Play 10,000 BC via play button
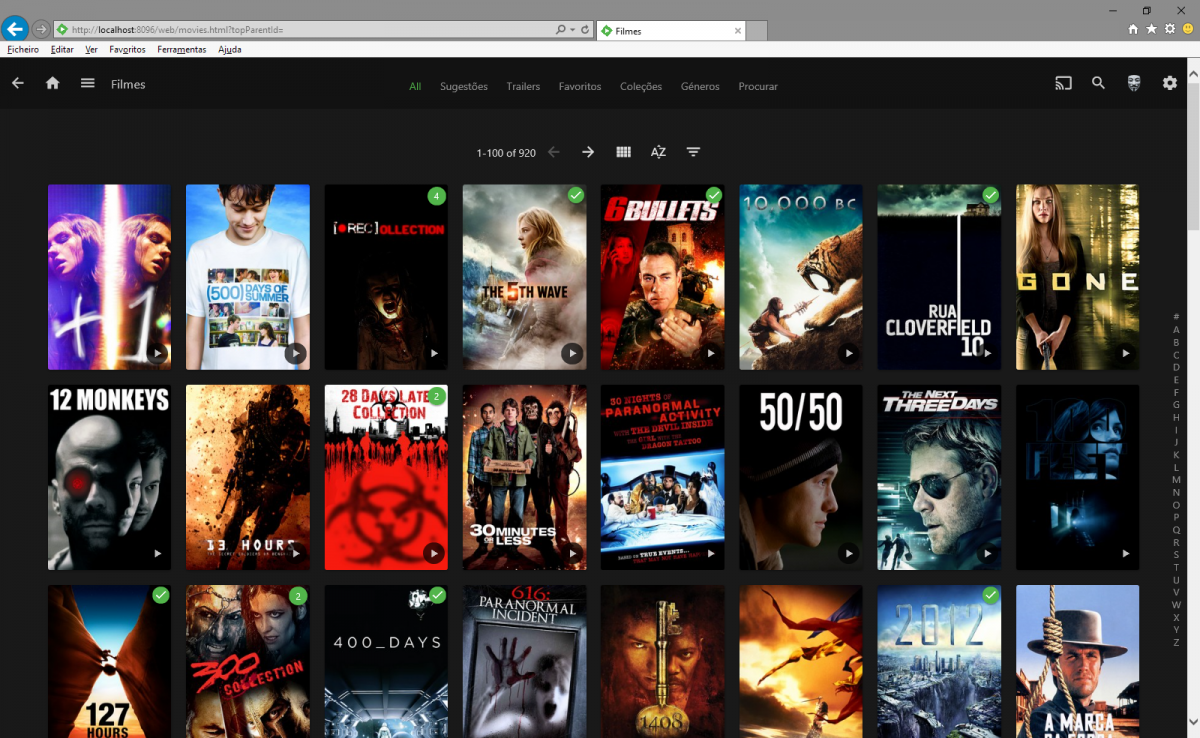The image size is (1200, 738). [x=848, y=353]
